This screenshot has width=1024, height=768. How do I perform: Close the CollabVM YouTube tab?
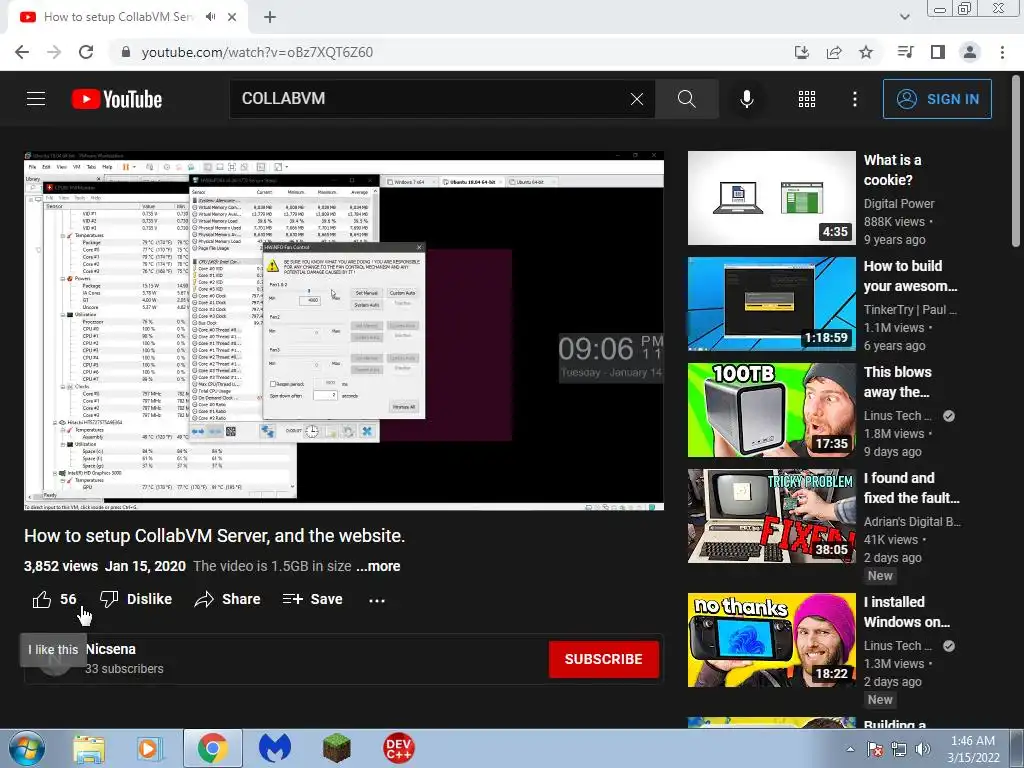pyautogui.click(x=232, y=17)
